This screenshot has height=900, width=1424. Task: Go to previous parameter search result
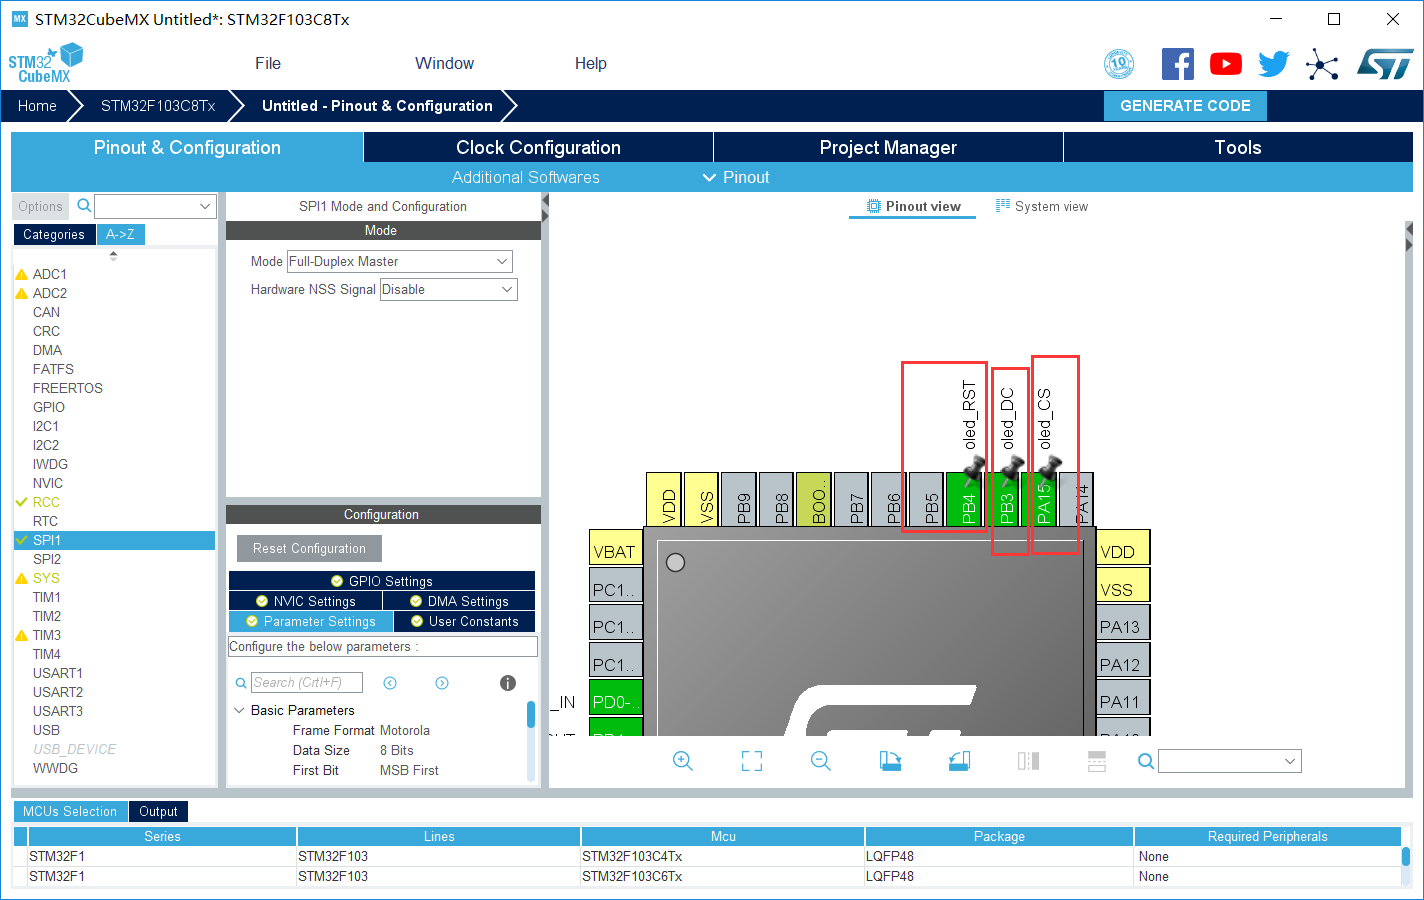click(390, 683)
